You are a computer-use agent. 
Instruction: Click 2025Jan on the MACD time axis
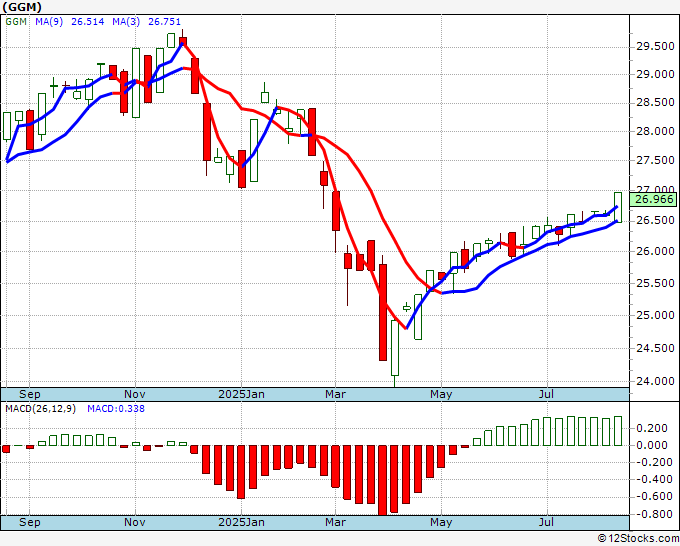[x=241, y=522]
